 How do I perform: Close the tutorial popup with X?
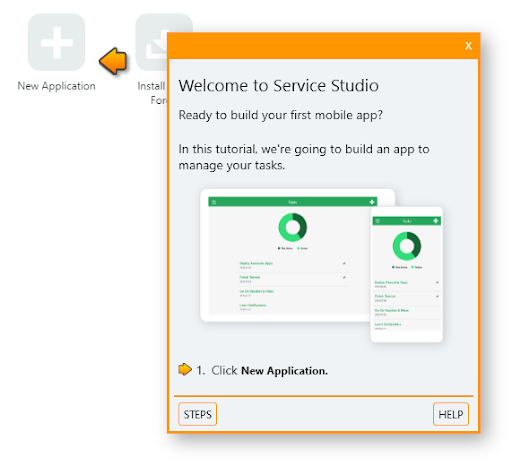coord(468,46)
